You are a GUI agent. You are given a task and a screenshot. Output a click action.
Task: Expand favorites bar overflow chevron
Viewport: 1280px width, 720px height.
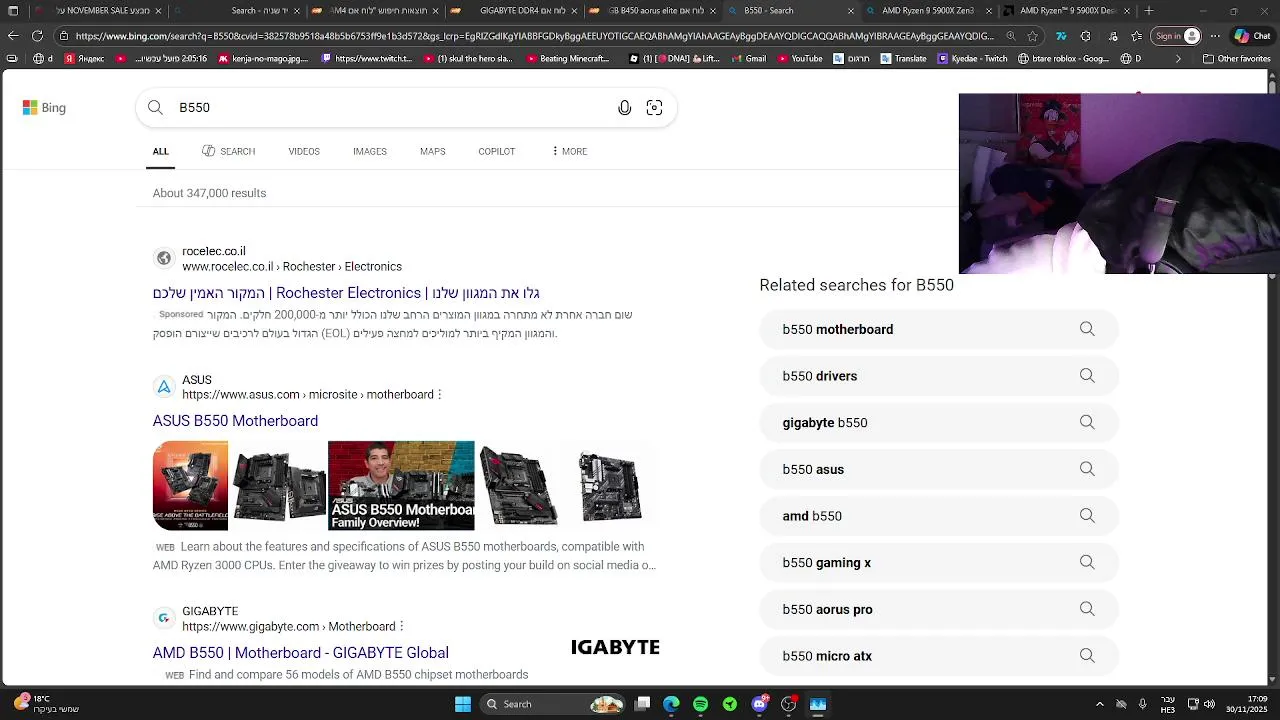pyautogui.click(x=1177, y=59)
